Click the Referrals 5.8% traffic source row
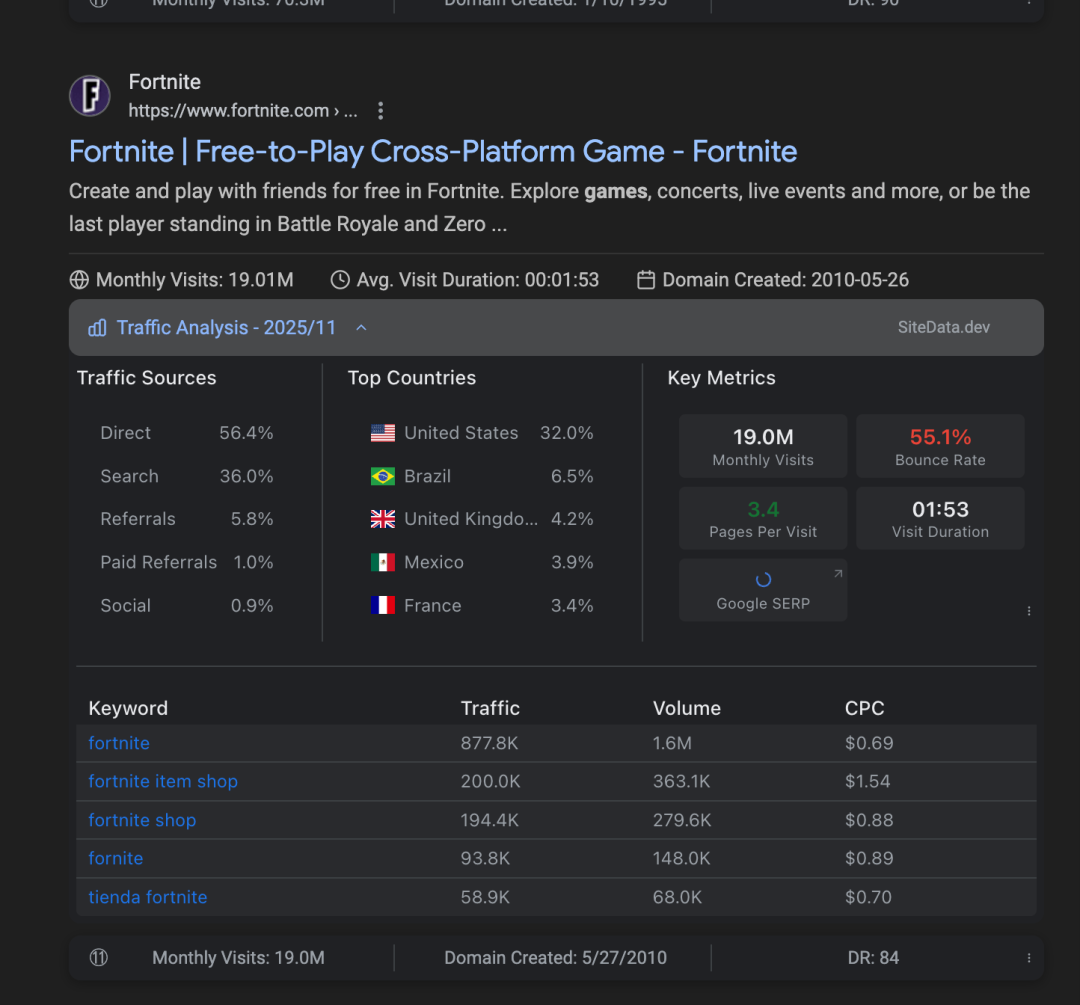The image size is (1080, 1005). point(187,519)
